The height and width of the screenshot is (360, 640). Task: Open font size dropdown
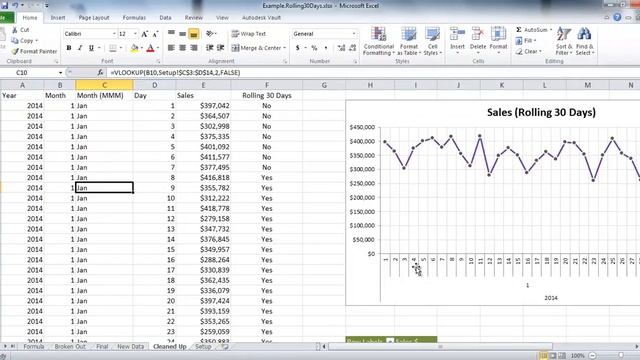(135, 34)
